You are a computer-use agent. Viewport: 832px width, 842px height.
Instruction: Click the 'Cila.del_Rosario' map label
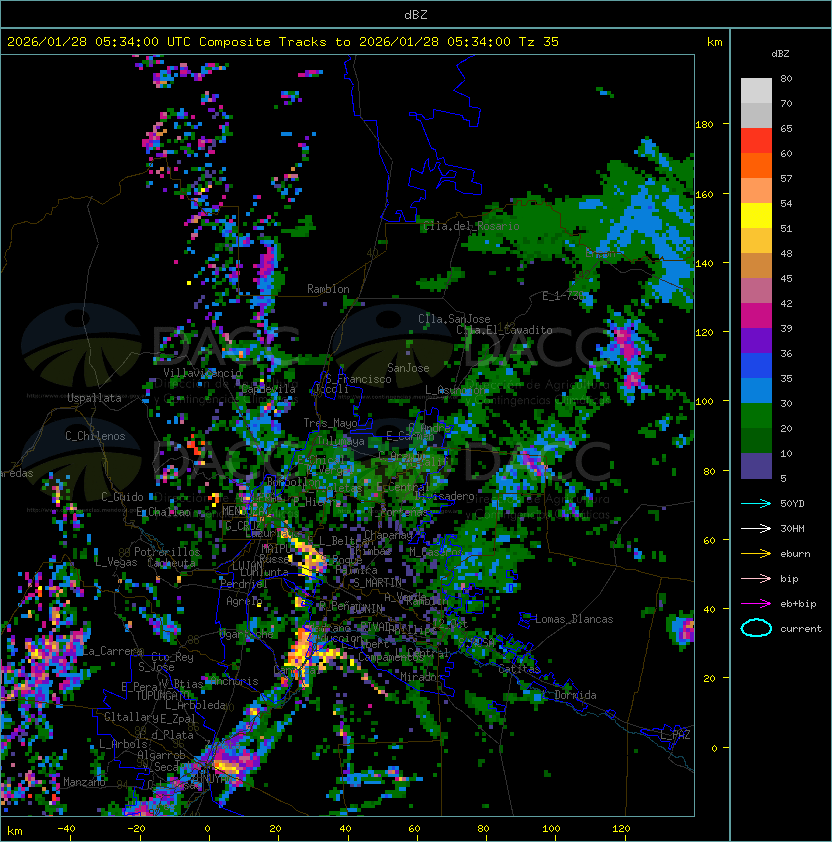[x=471, y=226]
